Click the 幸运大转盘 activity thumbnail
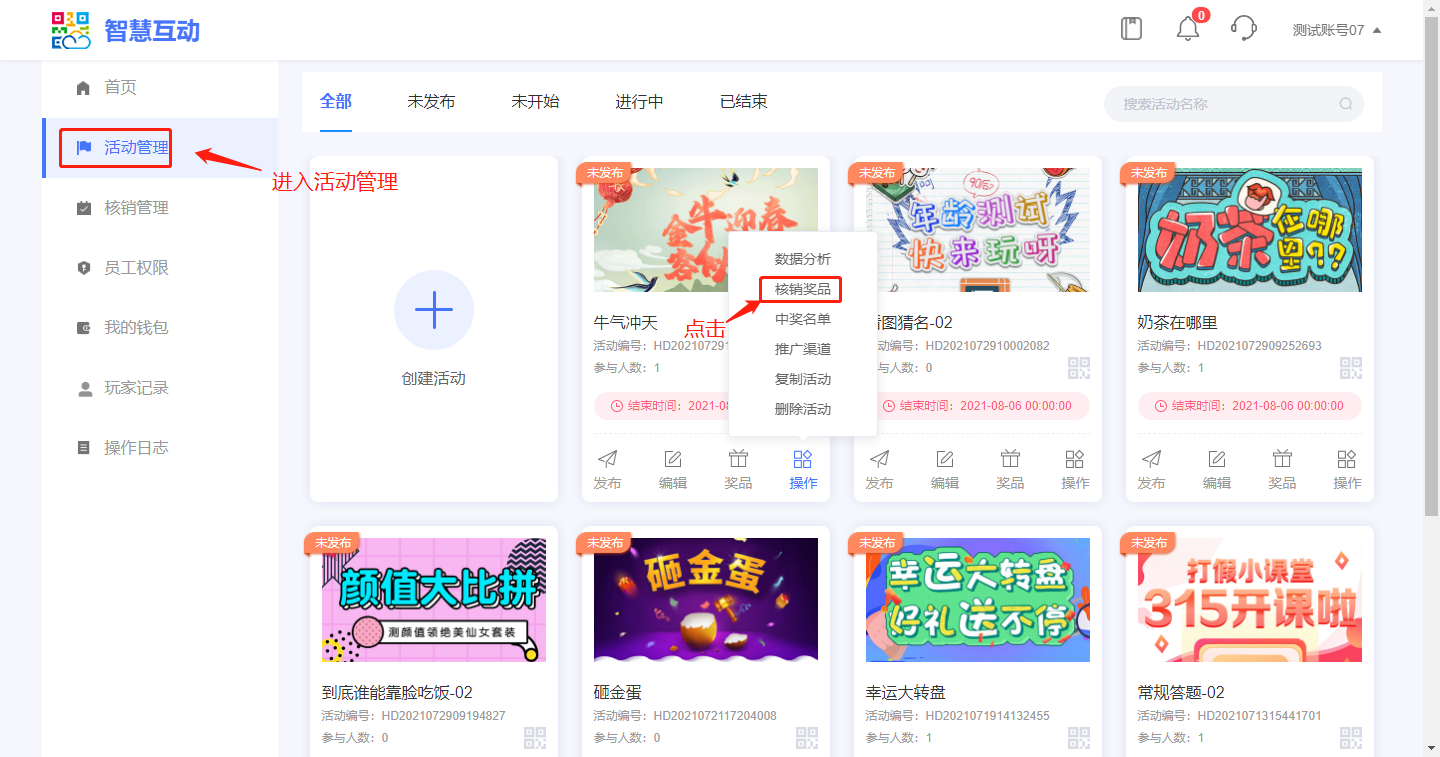1440x757 pixels. 977,600
